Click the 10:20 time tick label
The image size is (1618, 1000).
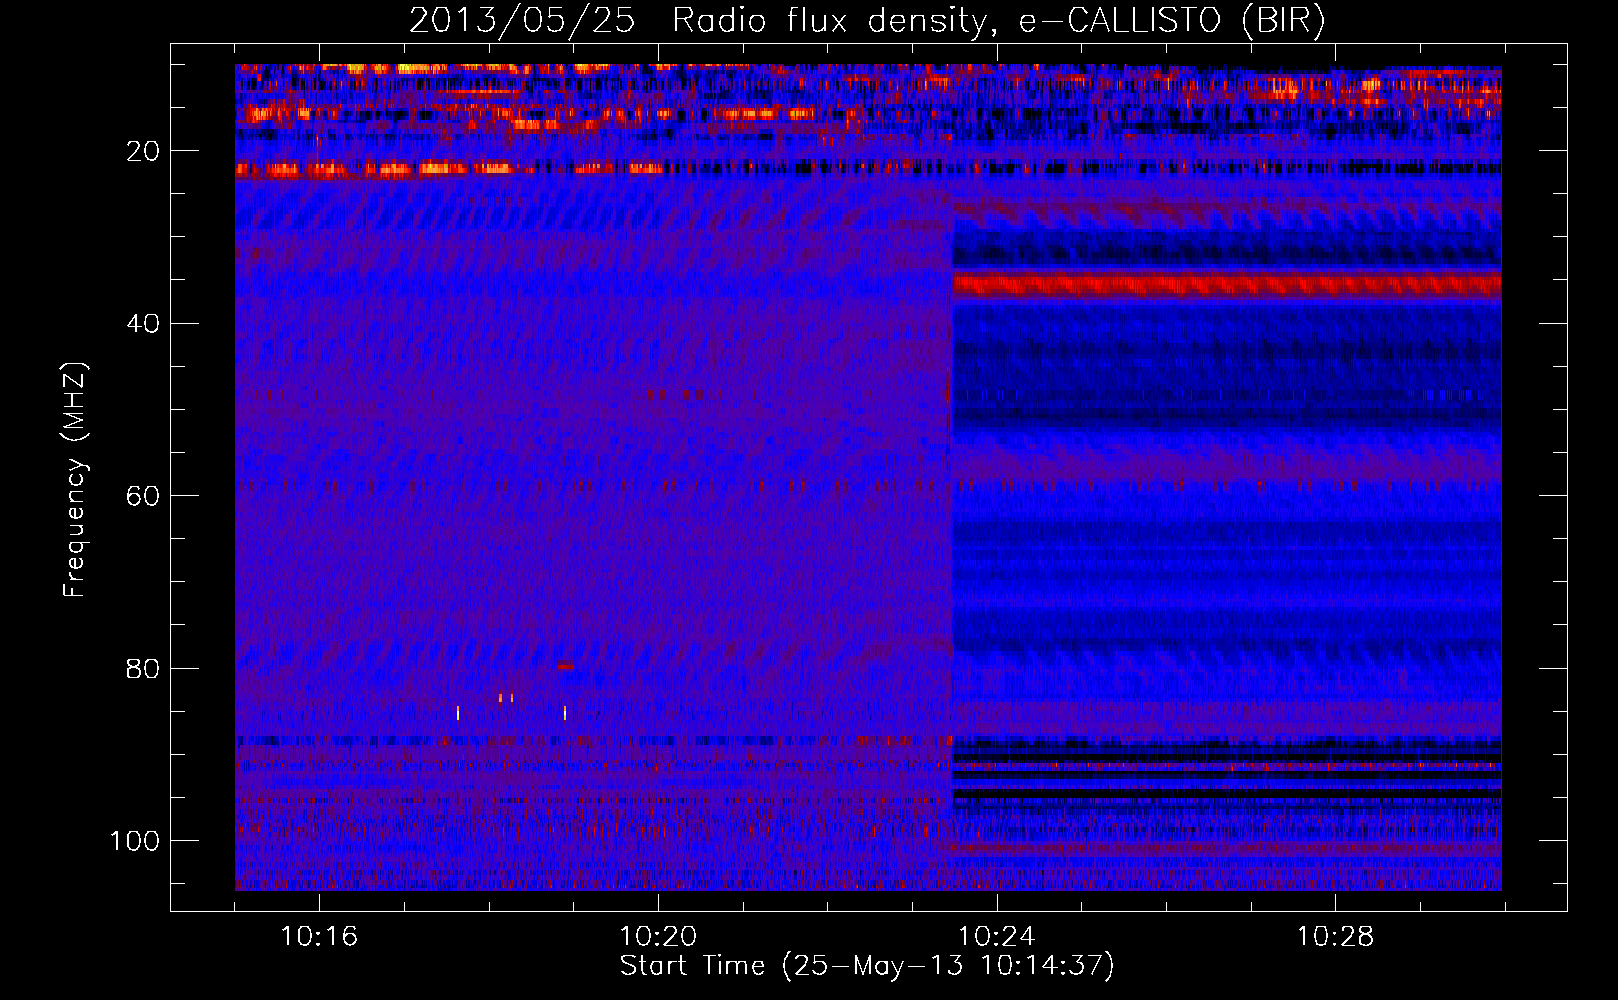coord(658,937)
